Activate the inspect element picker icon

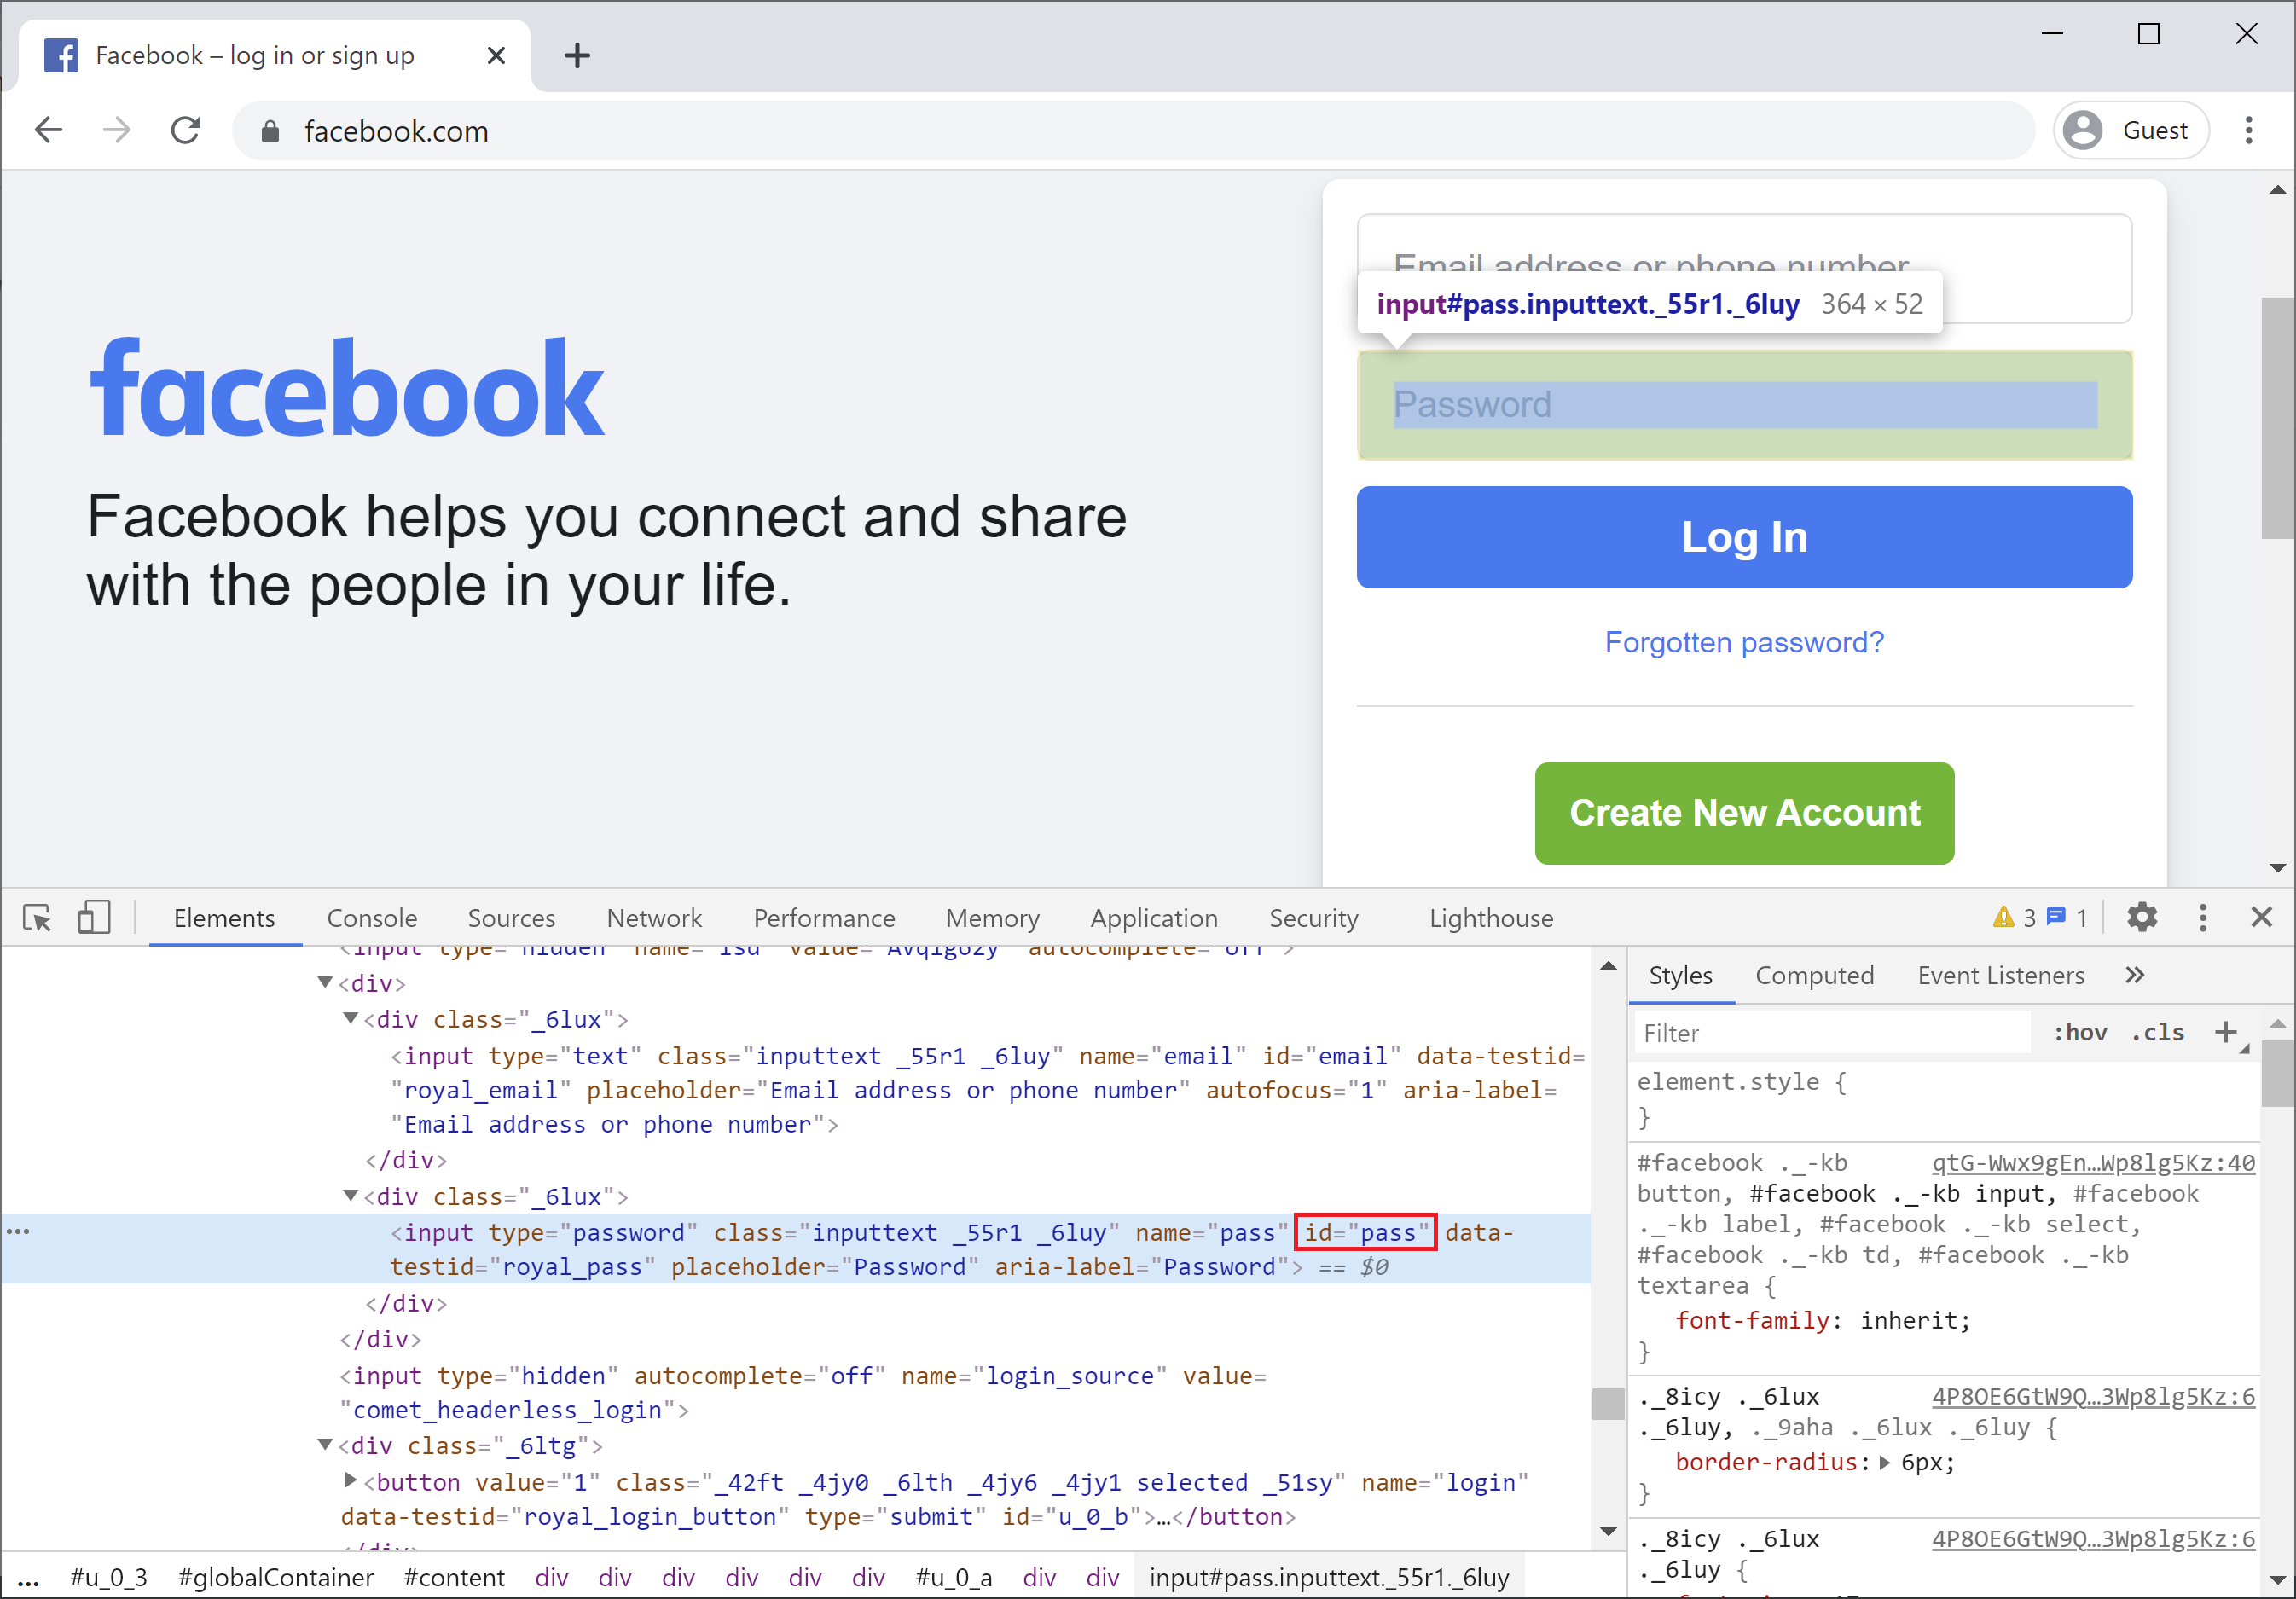37,917
